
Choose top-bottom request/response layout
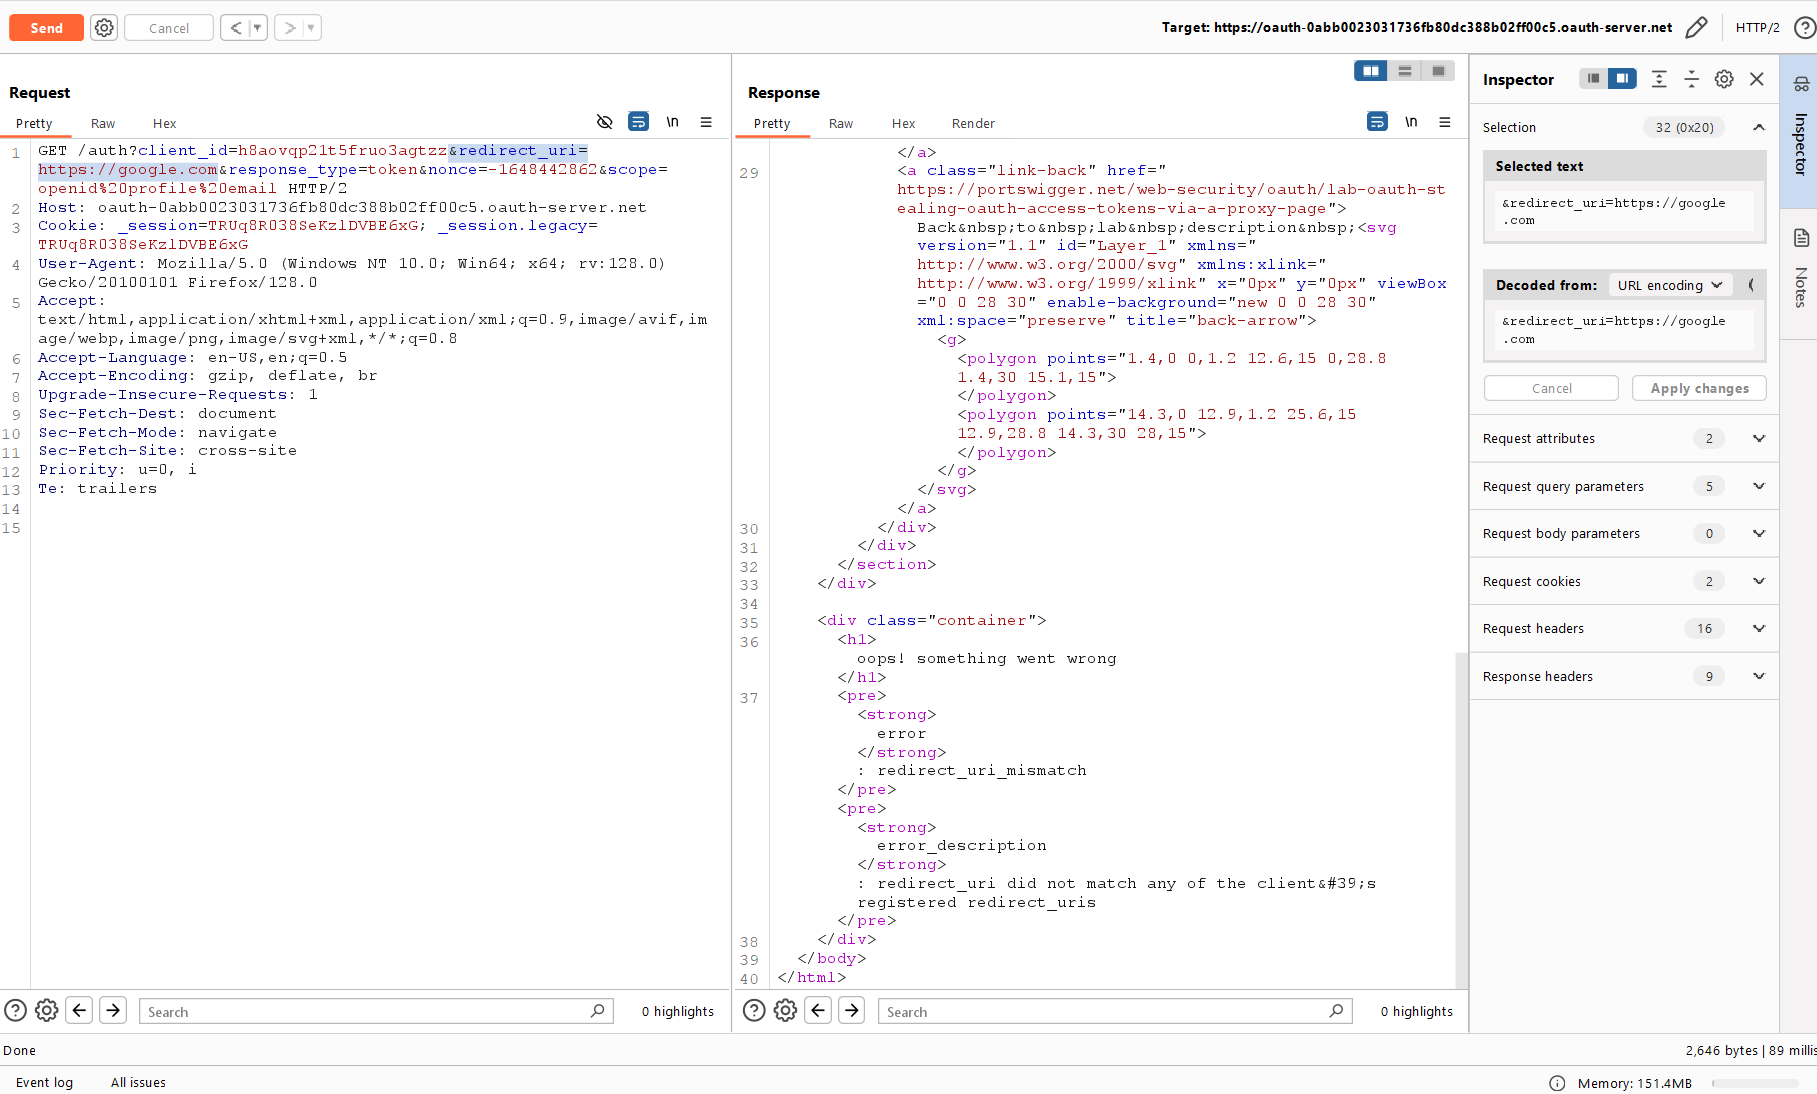(1405, 71)
